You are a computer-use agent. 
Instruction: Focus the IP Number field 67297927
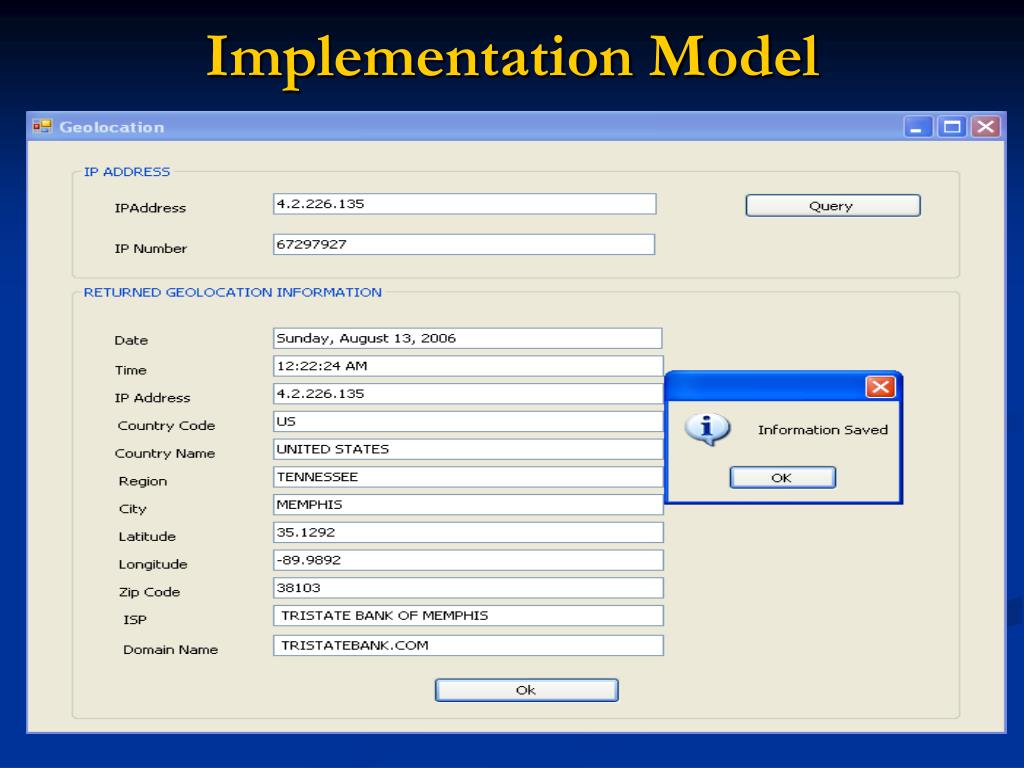pos(464,244)
